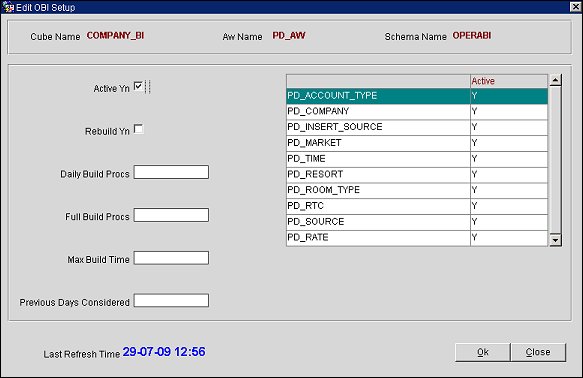Click the Active cell for PD_RATE
Screen dimensions: 583x378
509,238
